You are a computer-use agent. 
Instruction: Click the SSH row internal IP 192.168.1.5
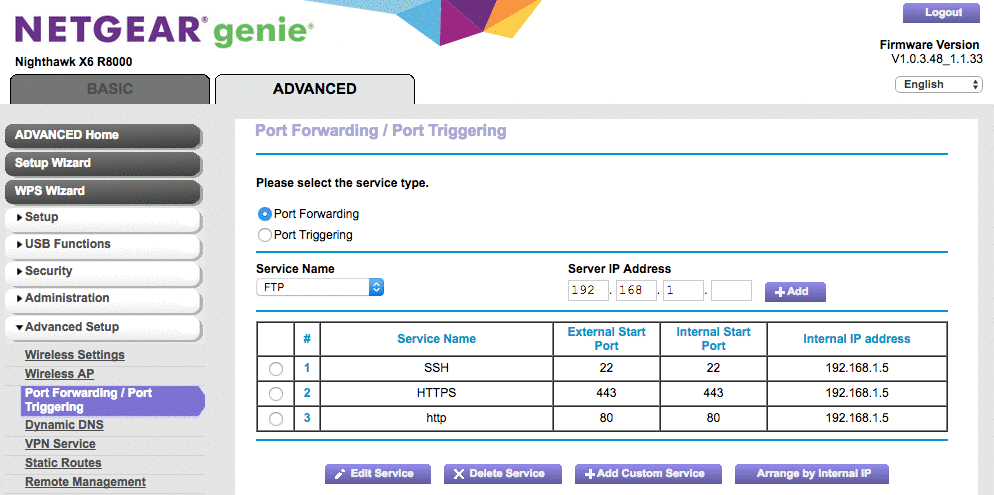tap(857, 368)
